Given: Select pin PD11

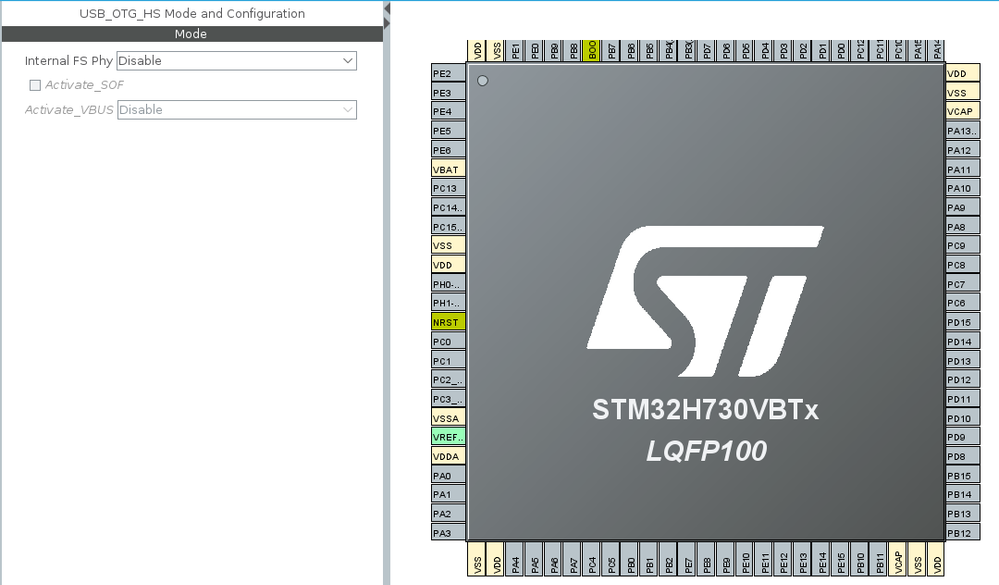Looking at the screenshot, I should coord(963,398).
